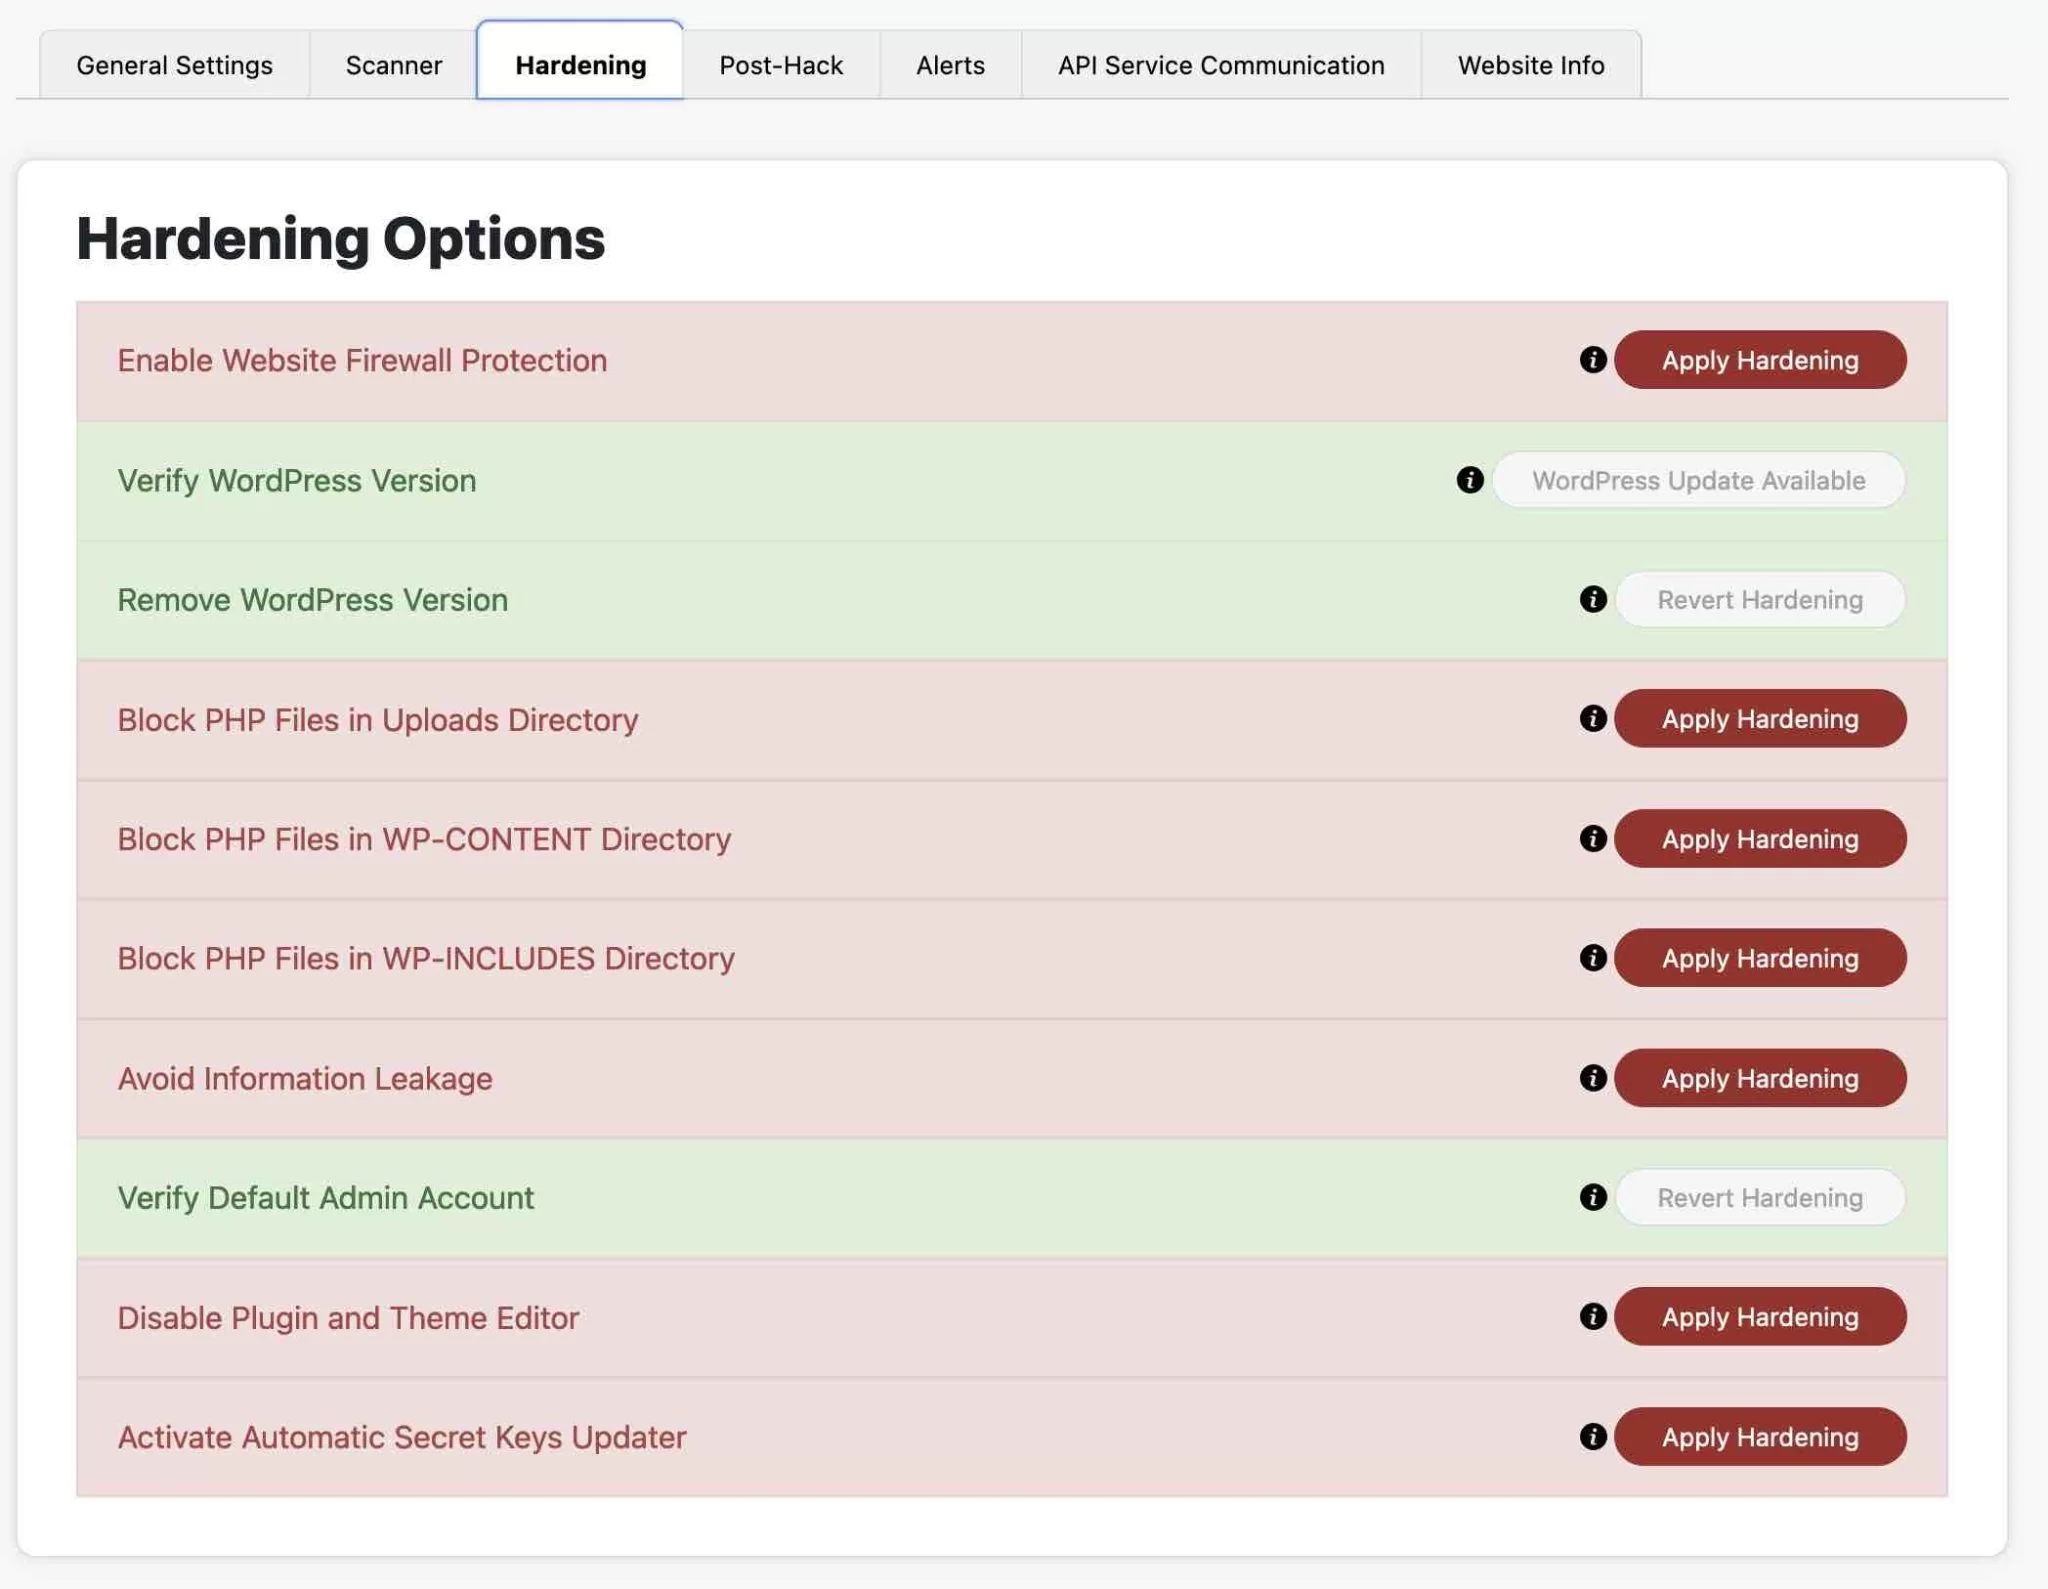Click the 'Hardening Options' heading

[340, 238]
